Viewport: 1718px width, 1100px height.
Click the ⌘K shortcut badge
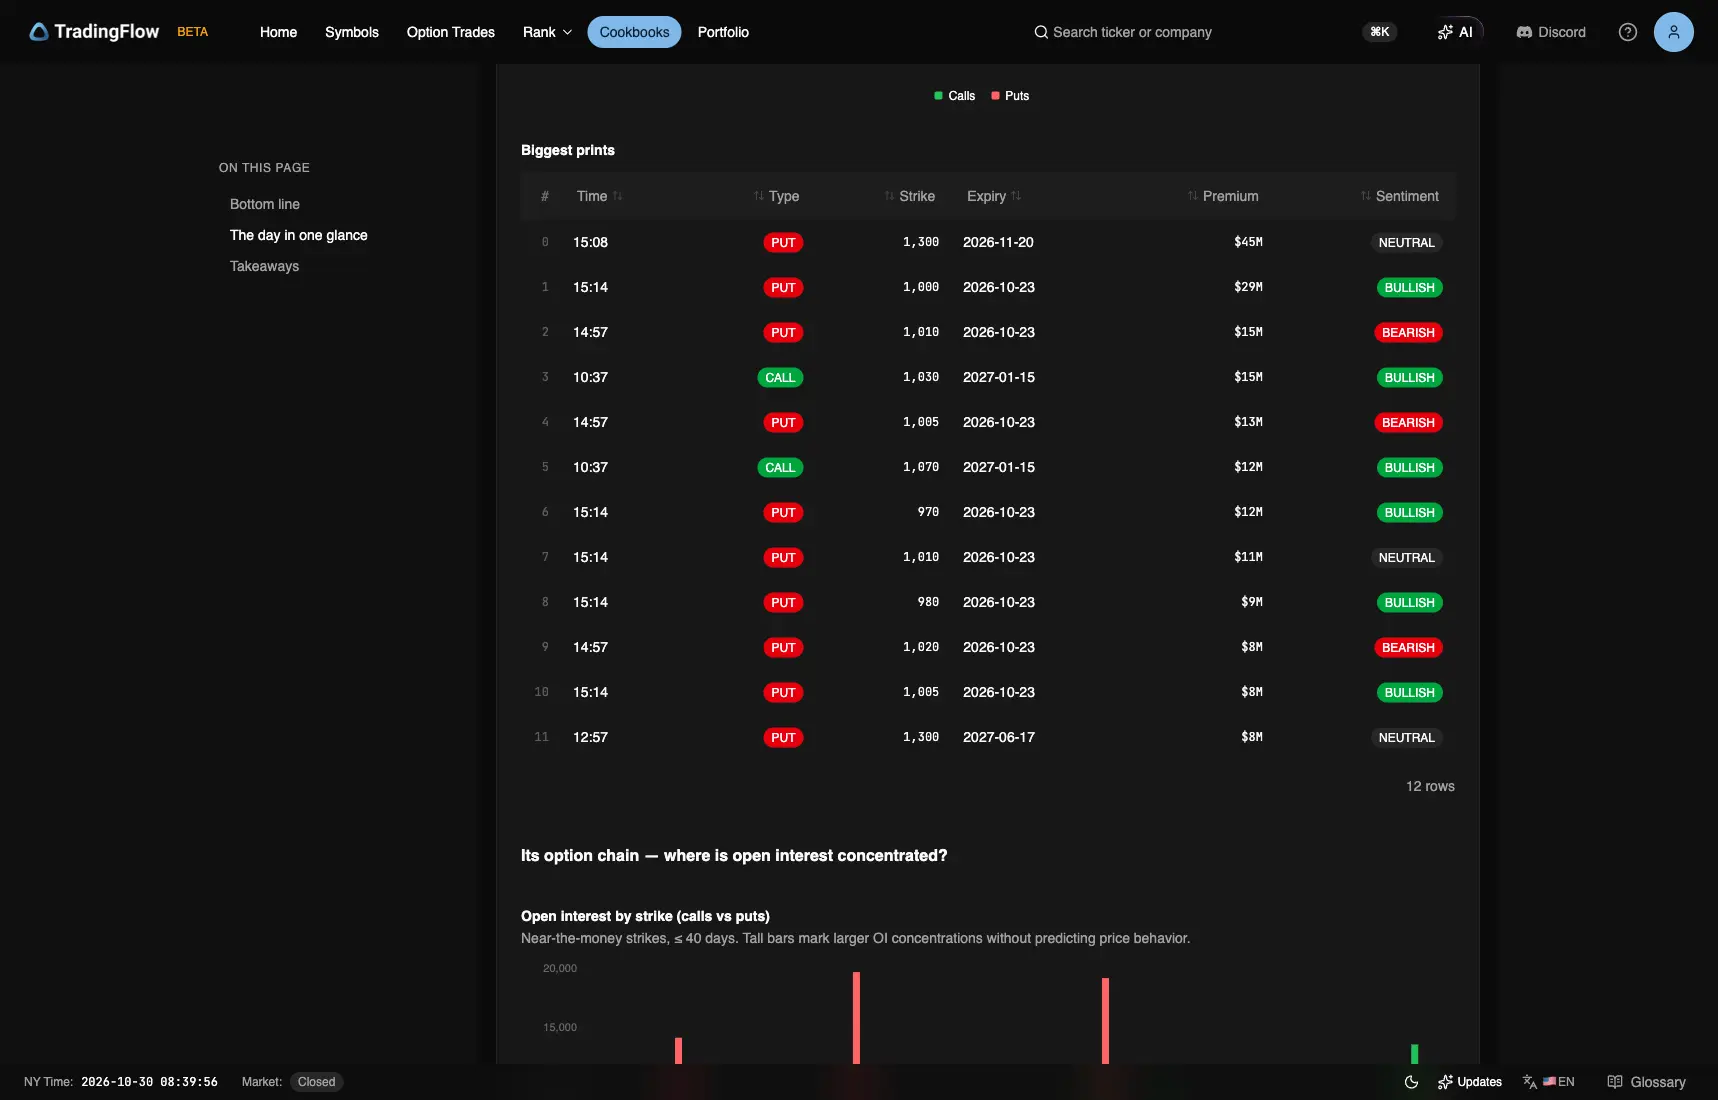click(1380, 32)
